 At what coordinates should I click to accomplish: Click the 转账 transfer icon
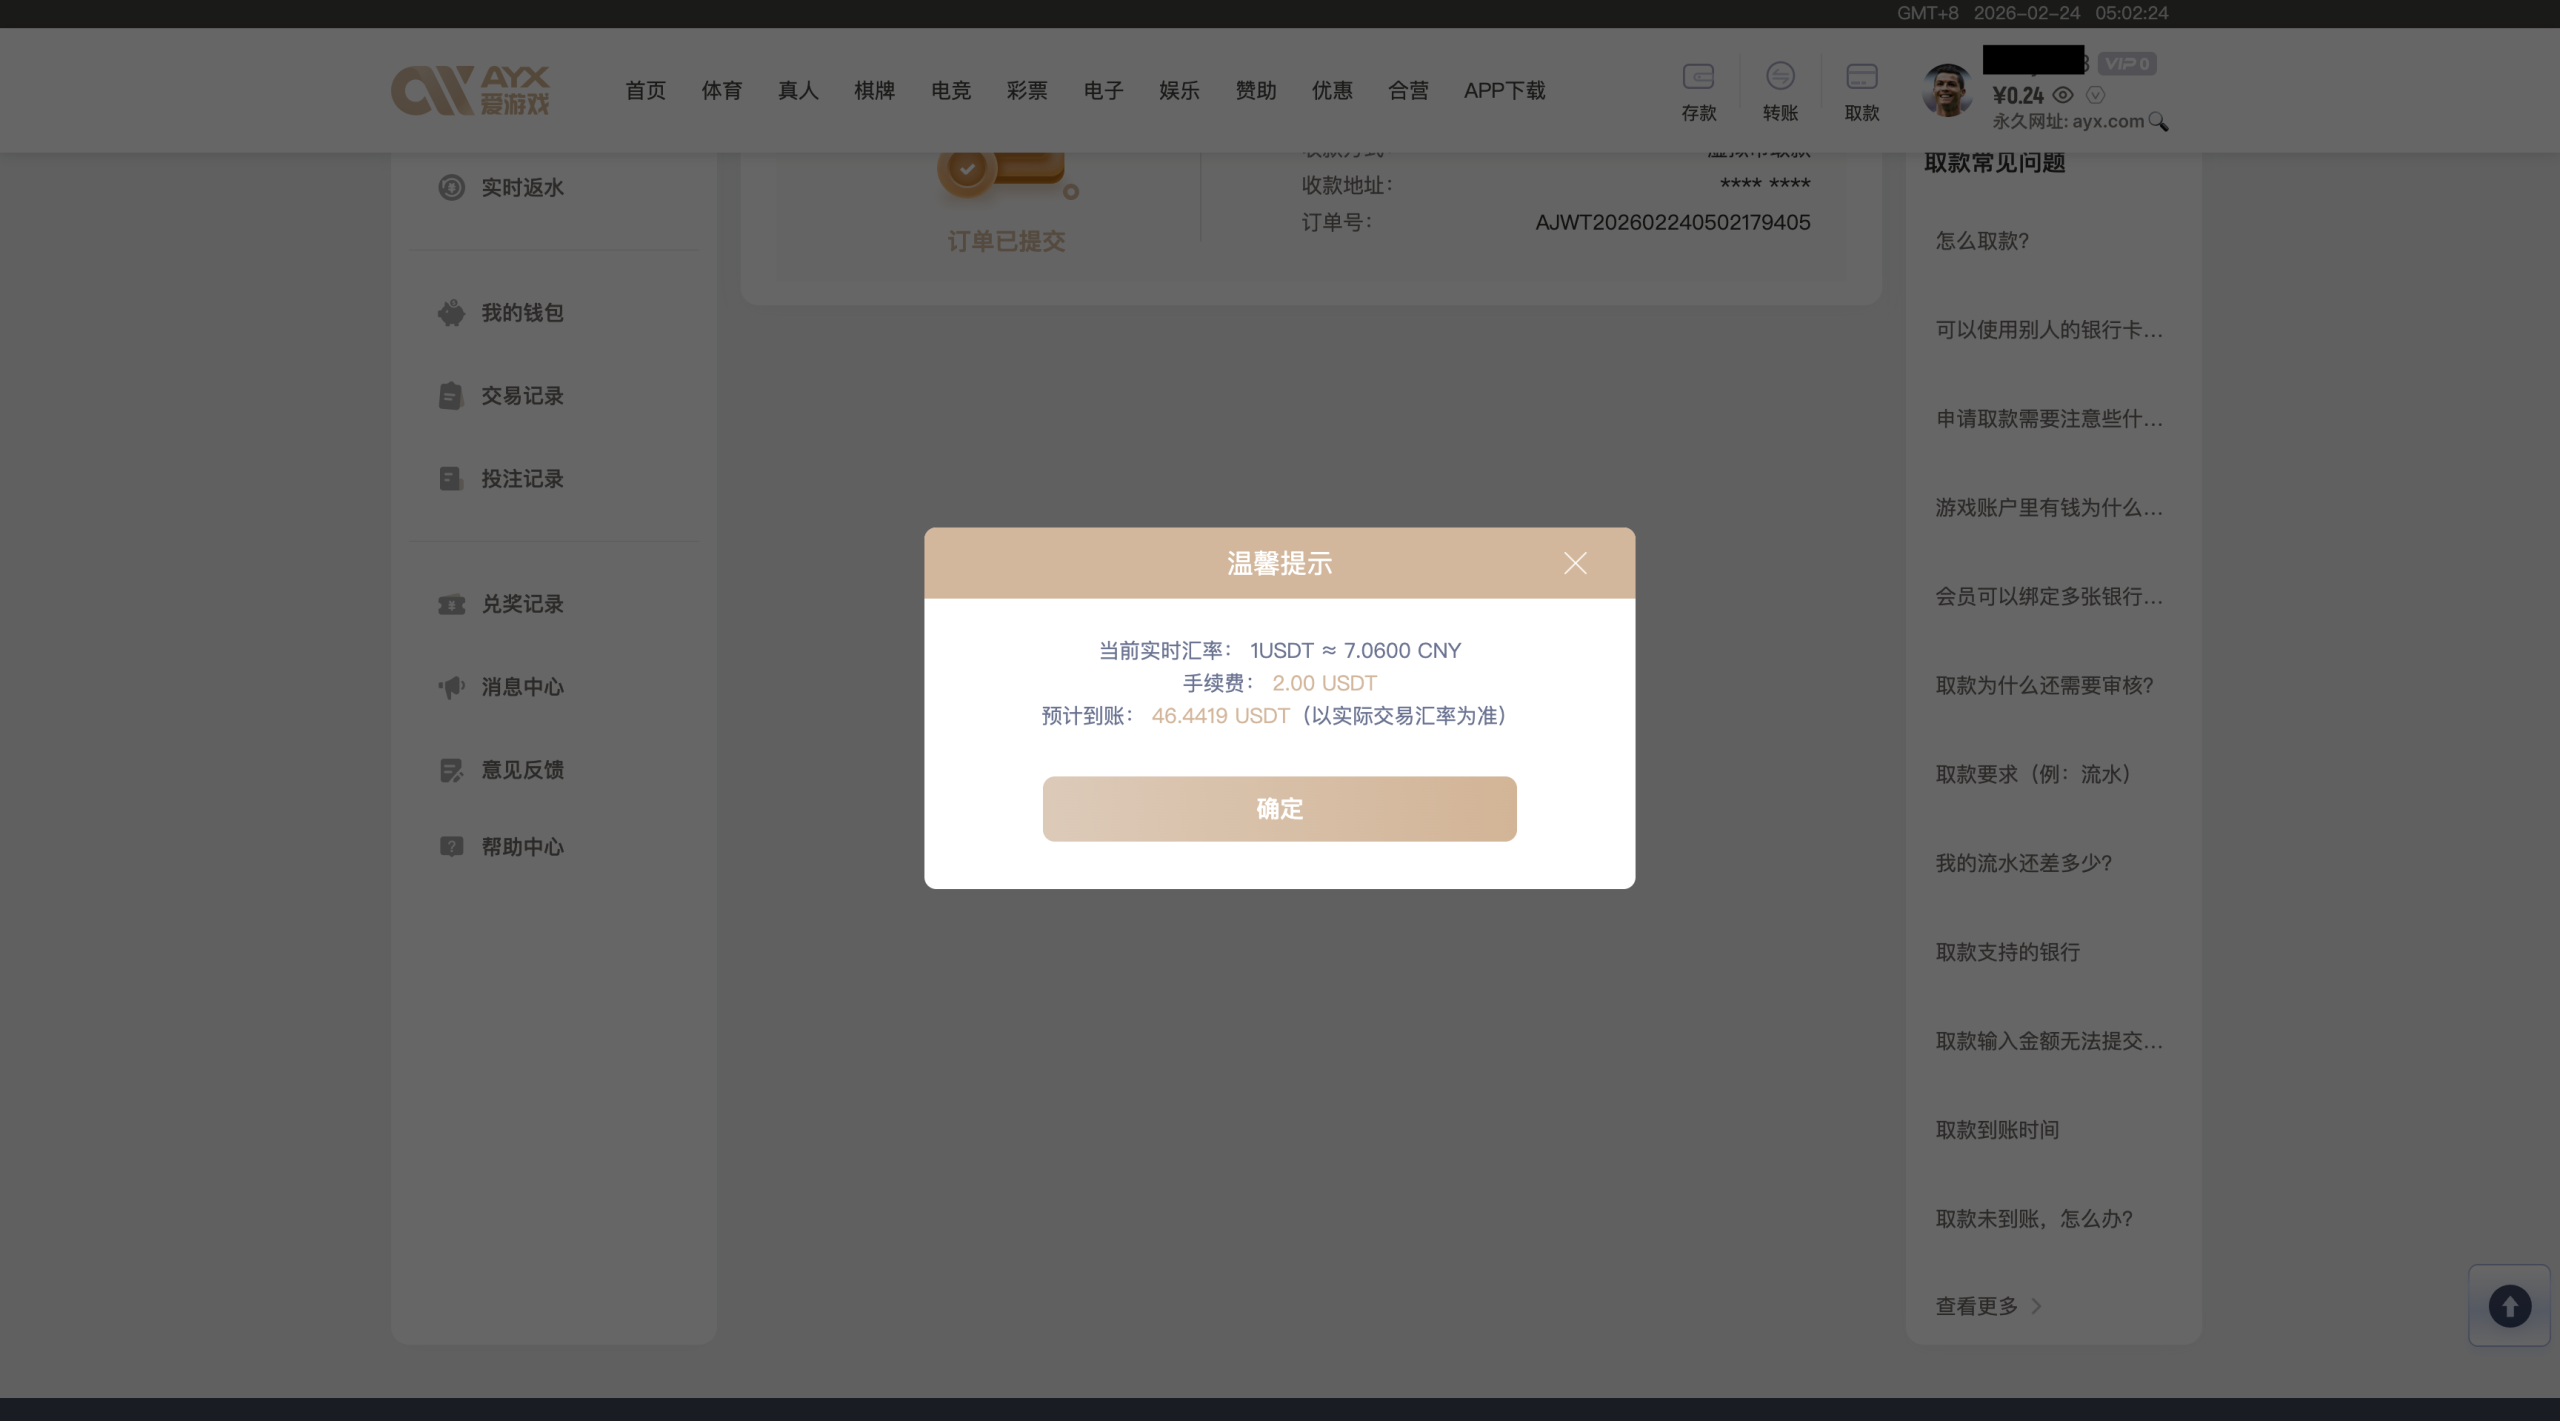tap(1780, 78)
